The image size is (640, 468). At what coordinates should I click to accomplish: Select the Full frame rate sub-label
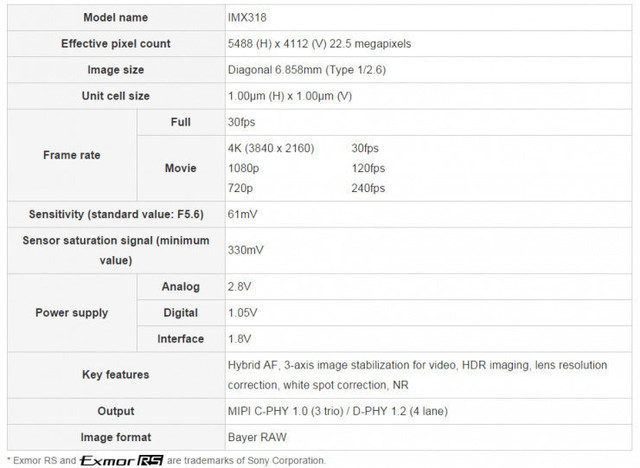click(x=180, y=122)
